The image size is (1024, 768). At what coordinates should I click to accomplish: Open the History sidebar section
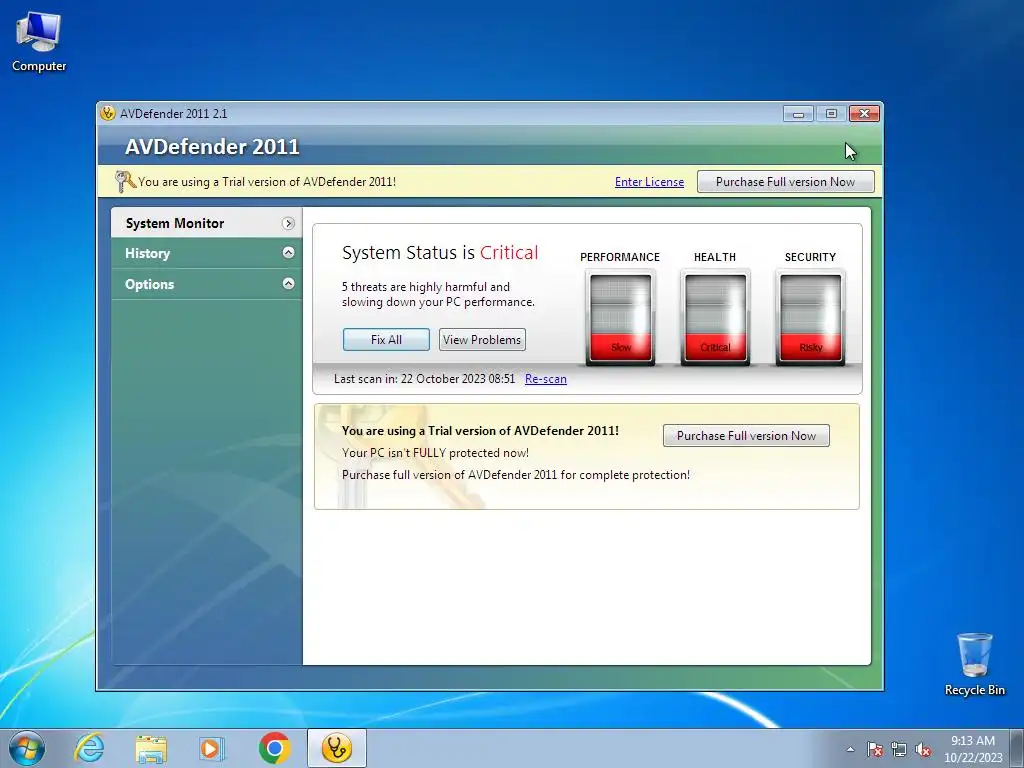tap(206, 253)
